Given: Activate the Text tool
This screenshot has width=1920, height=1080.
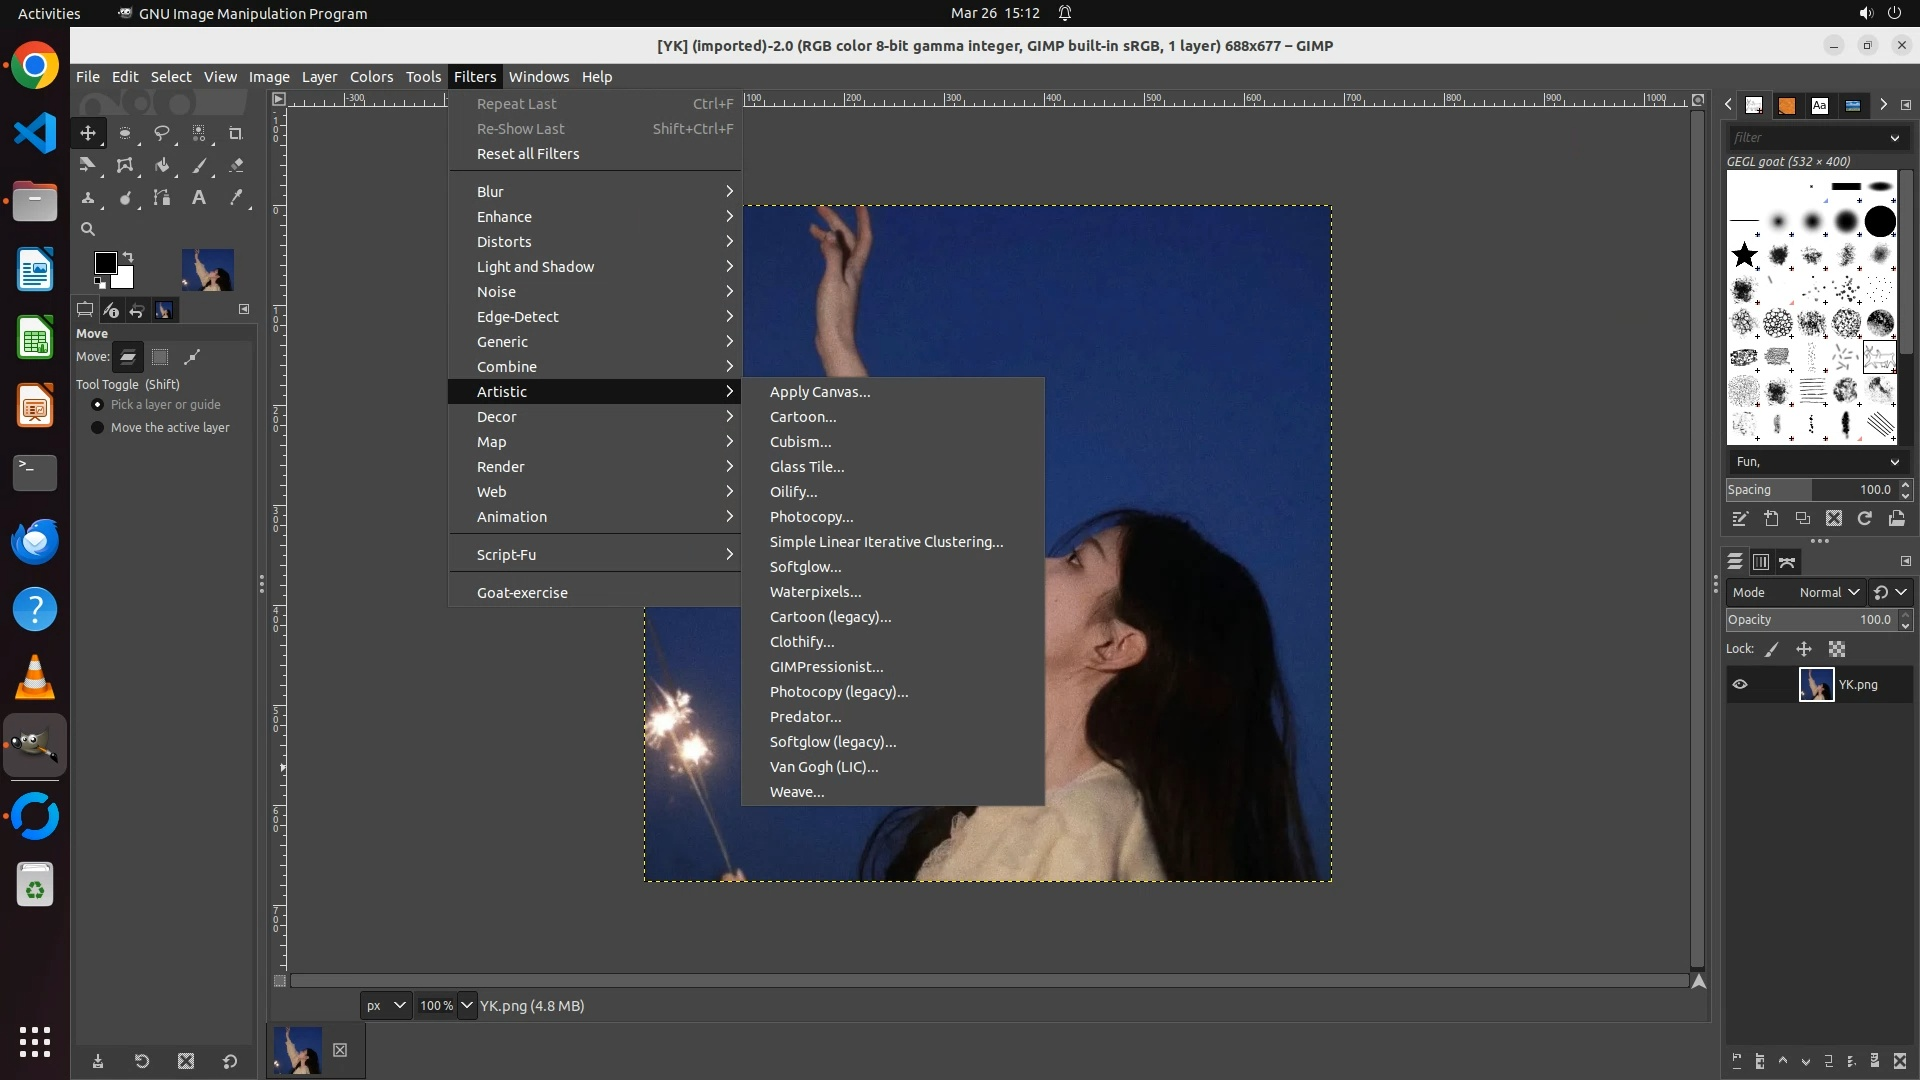Looking at the screenshot, I should coord(199,198).
